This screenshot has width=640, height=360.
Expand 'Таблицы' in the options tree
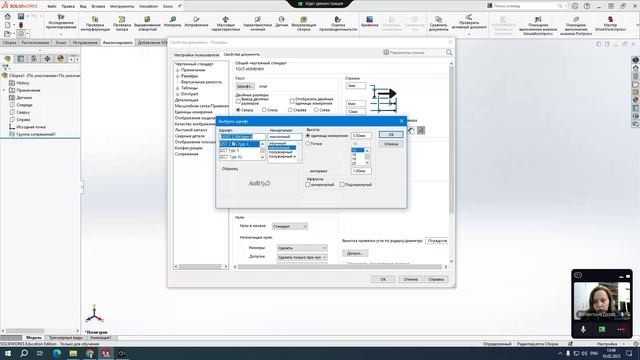[x=178, y=88]
